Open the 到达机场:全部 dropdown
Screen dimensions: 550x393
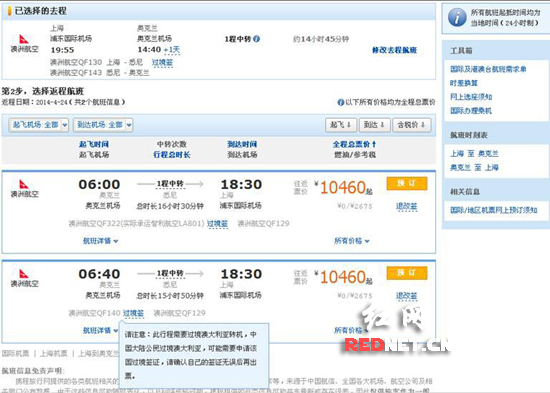click(x=103, y=125)
